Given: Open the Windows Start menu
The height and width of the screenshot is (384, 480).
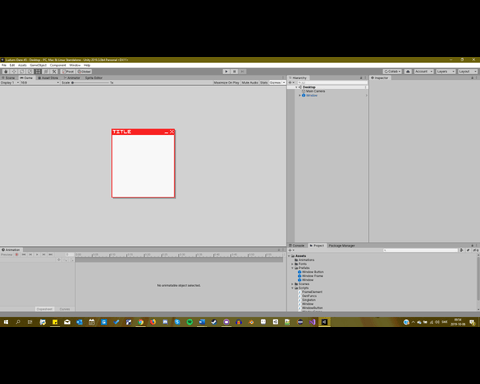Looking at the screenshot, I should coord(6,322).
